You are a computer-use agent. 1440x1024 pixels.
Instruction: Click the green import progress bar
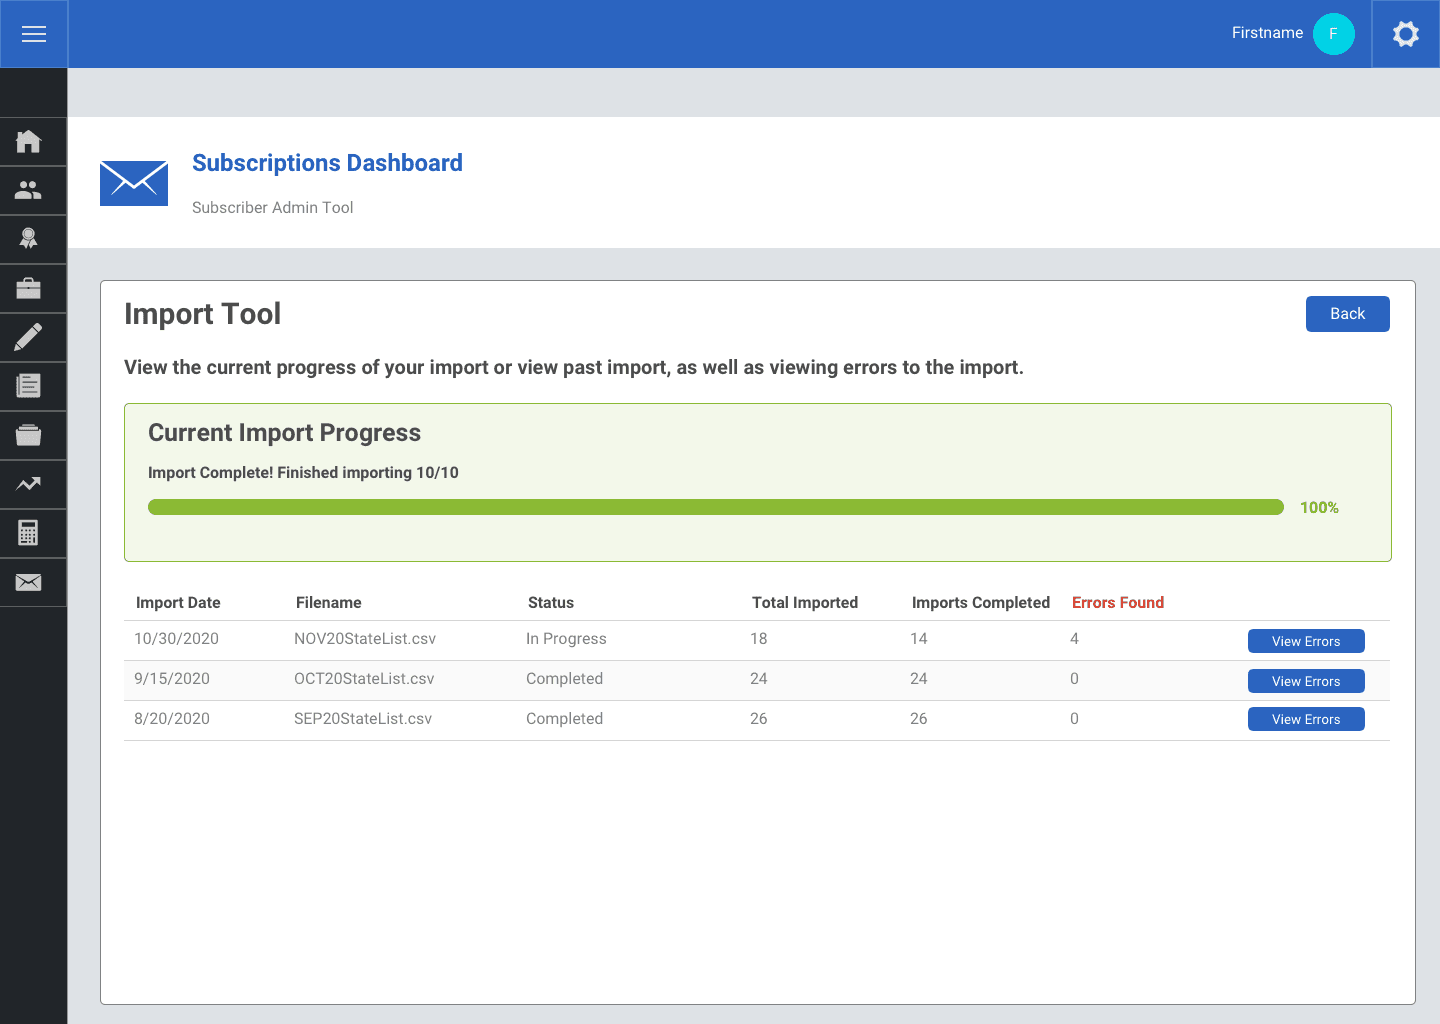click(716, 507)
